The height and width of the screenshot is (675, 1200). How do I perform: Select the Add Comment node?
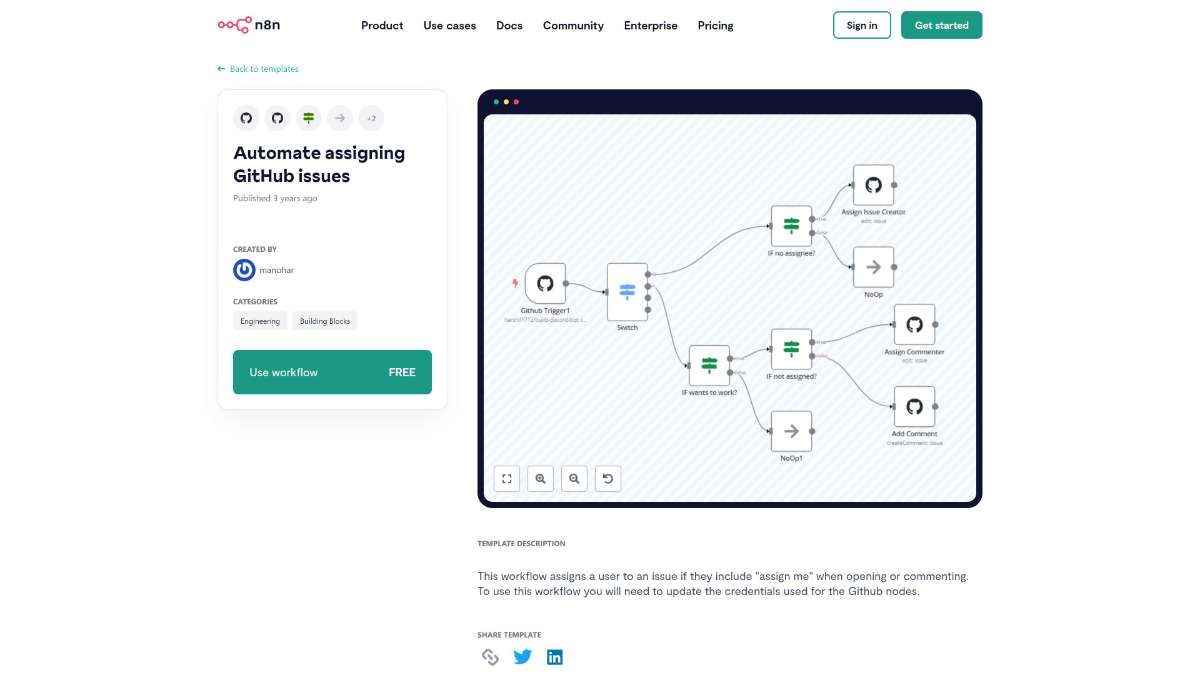tap(914, 407)
